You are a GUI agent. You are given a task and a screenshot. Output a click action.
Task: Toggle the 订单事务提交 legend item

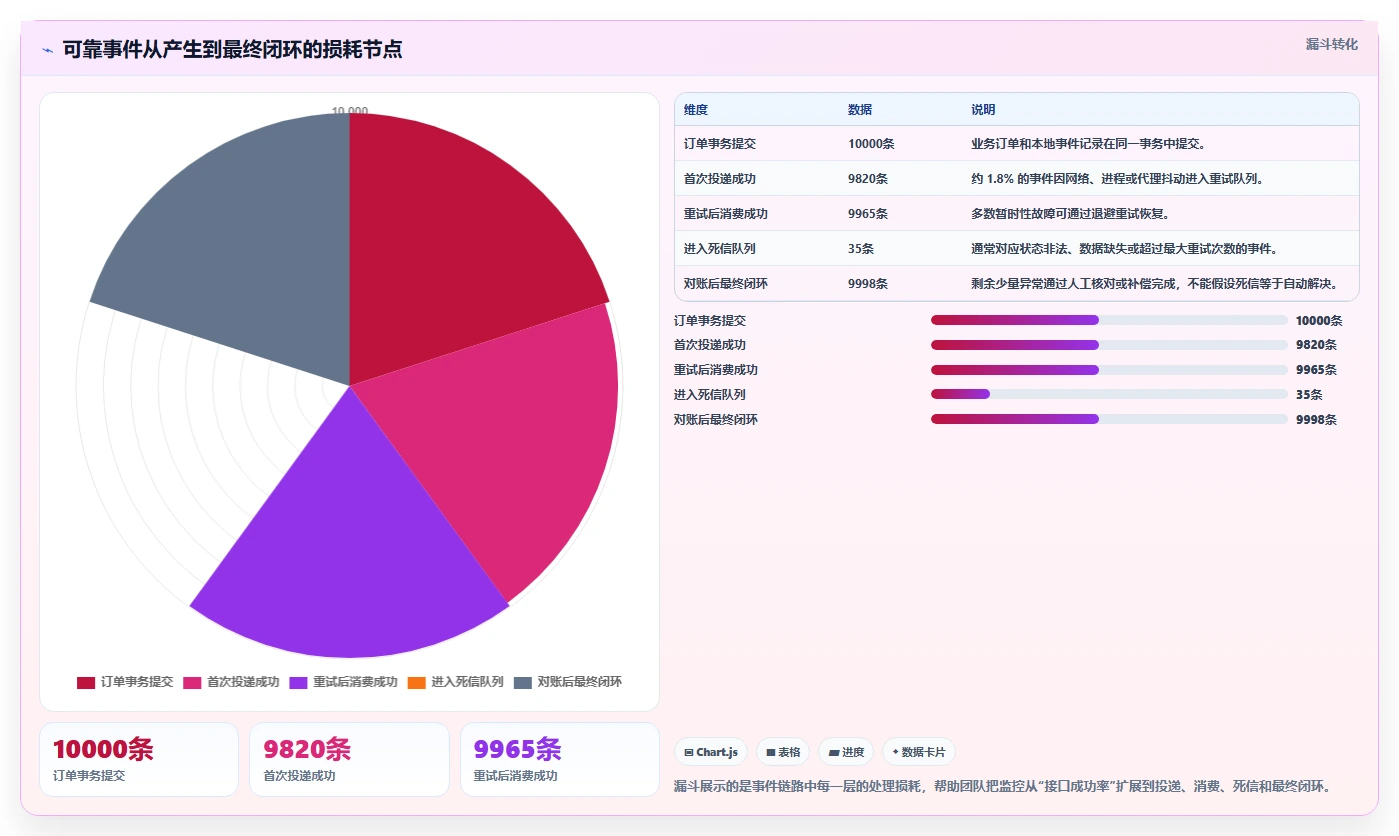tap(125, 682)
